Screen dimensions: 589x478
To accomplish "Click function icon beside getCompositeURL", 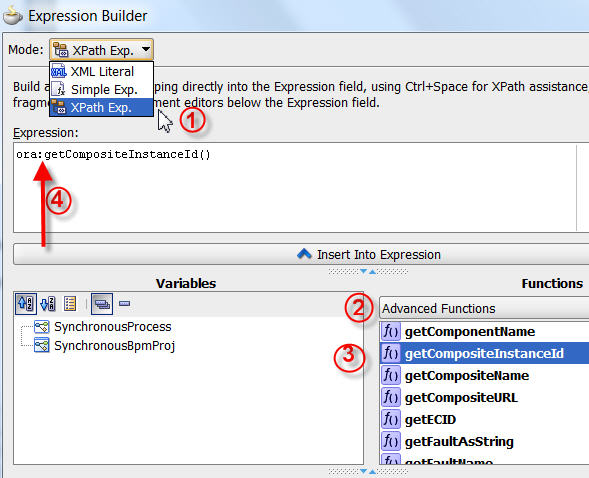I will click(391, 397).
